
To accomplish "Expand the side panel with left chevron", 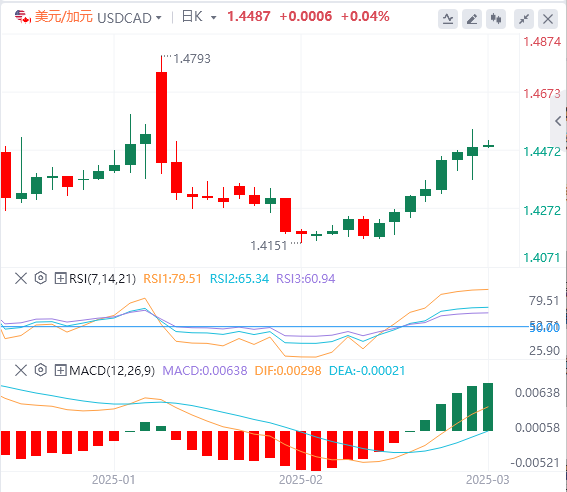I will coord(558,121).
